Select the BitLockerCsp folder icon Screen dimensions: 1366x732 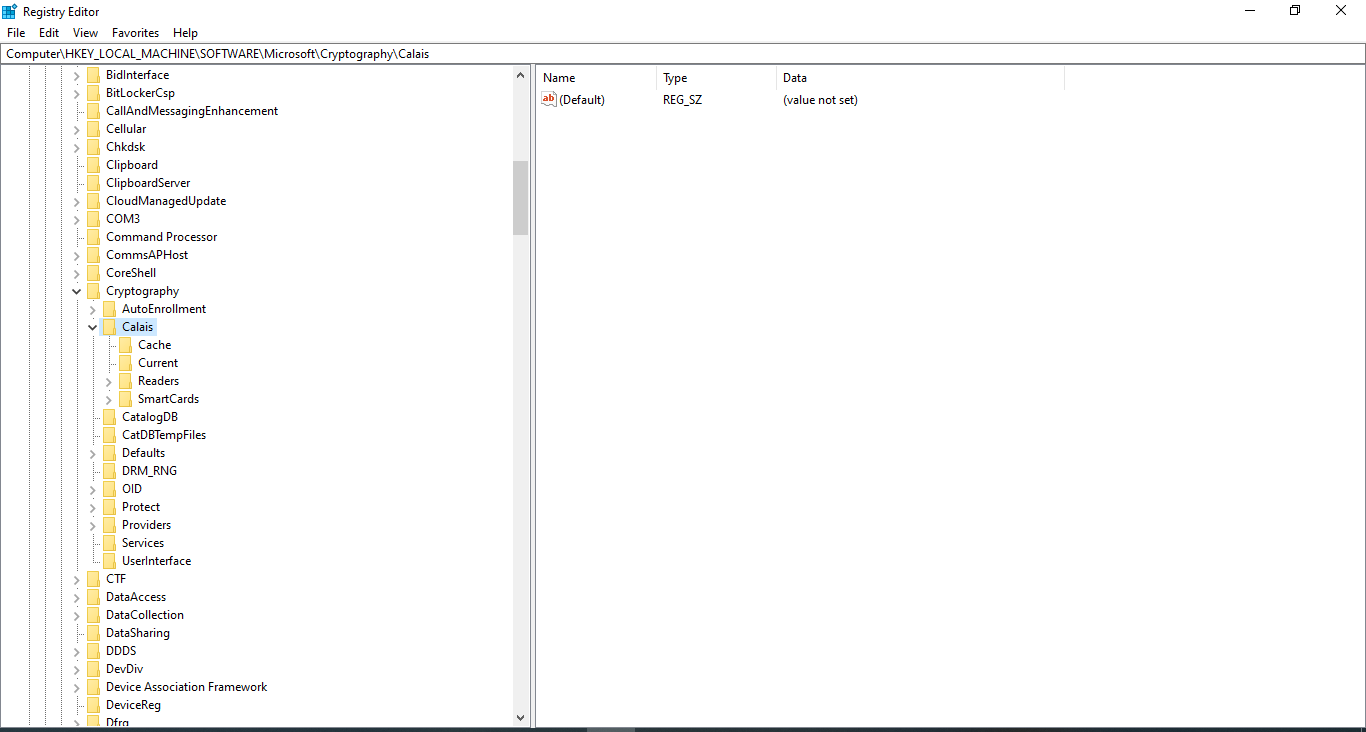94,93
